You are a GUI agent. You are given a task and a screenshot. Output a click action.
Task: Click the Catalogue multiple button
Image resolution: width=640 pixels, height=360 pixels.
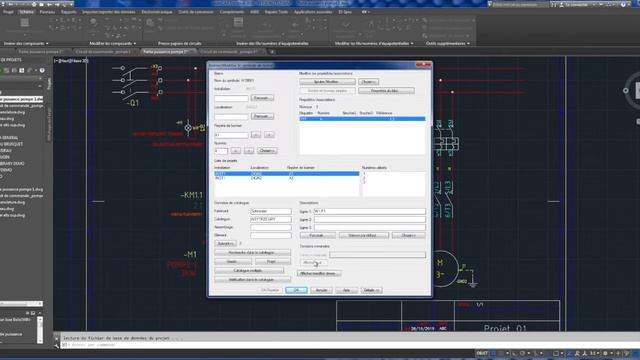(249, 271)
